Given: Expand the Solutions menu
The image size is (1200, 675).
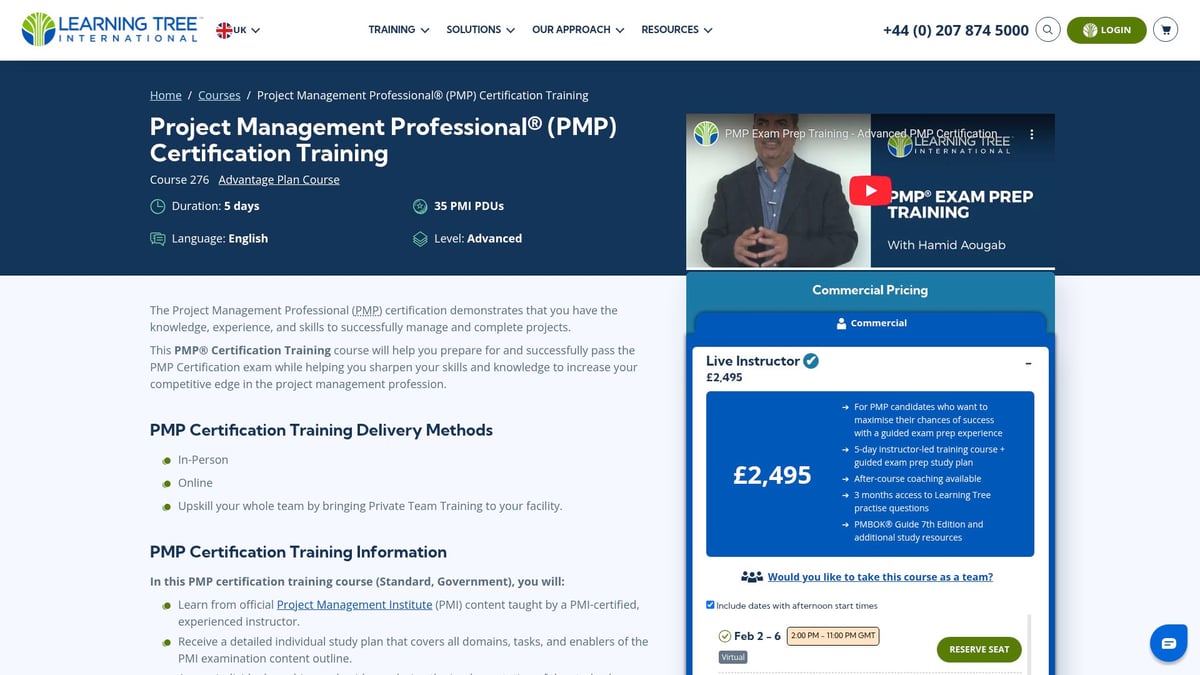Looking at the screenshot, I should [x=480, y=30].
